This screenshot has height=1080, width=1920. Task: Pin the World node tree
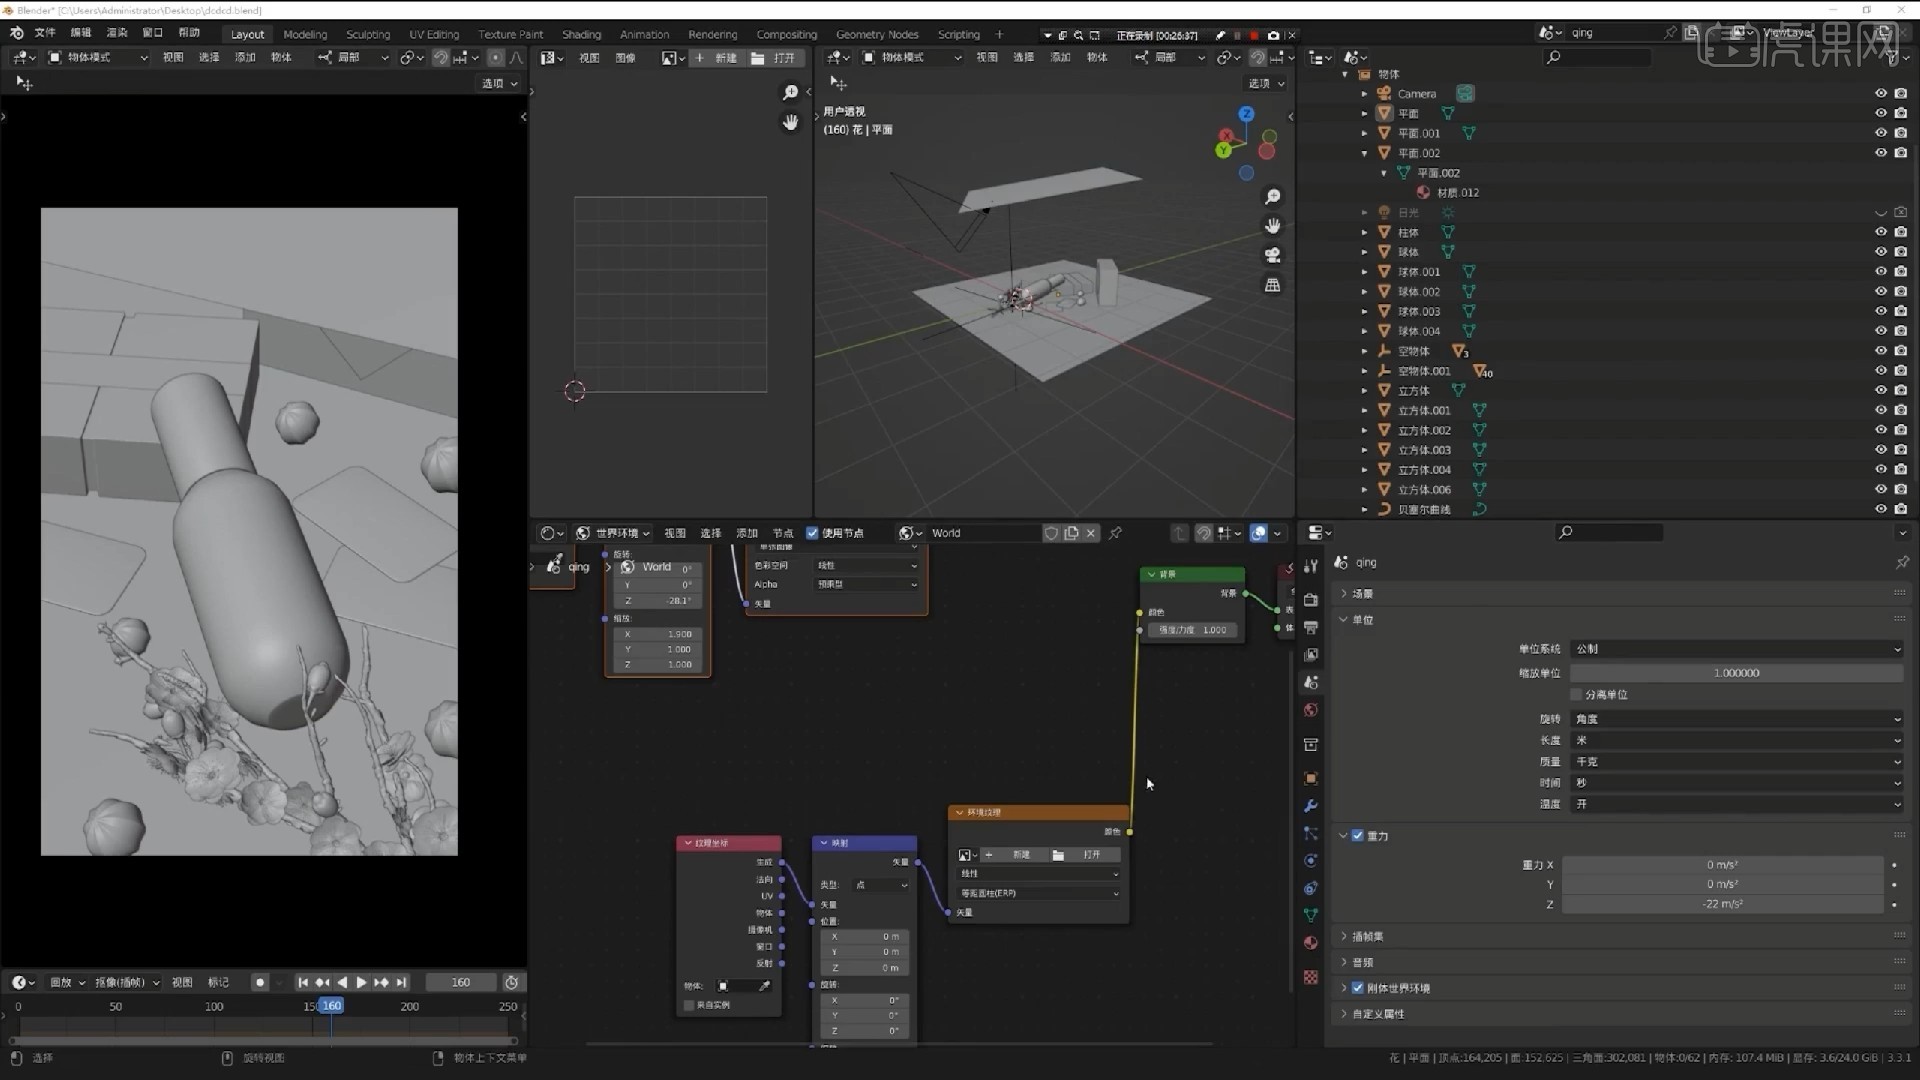[1115, 533]
